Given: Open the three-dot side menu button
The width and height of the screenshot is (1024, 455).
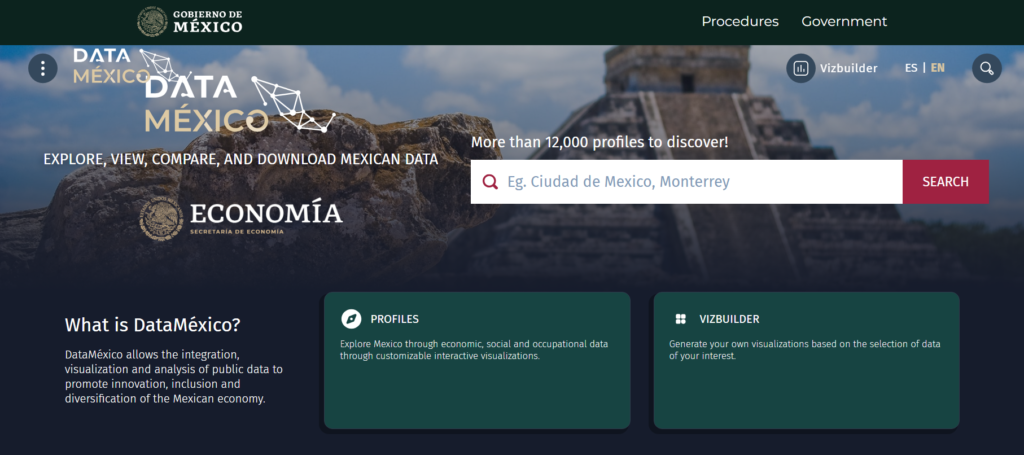Looking at the screenshot, I should point(43,68).
